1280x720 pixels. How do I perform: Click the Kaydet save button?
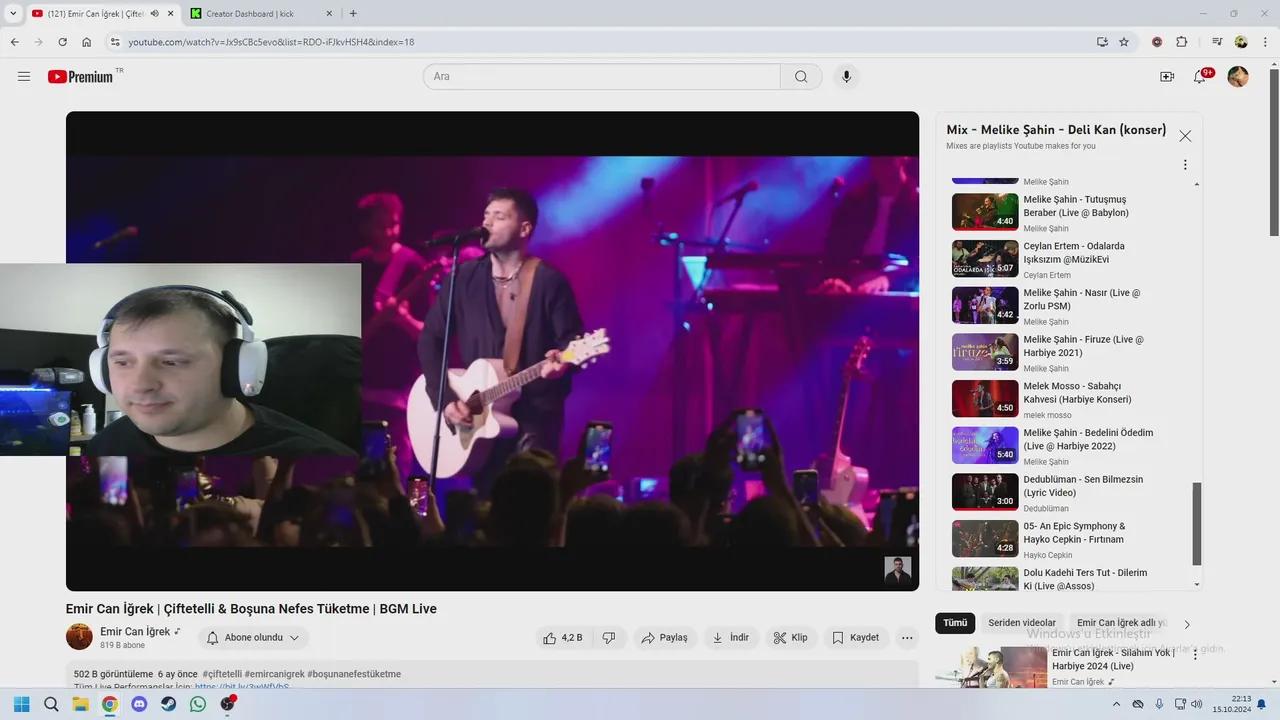855,638
